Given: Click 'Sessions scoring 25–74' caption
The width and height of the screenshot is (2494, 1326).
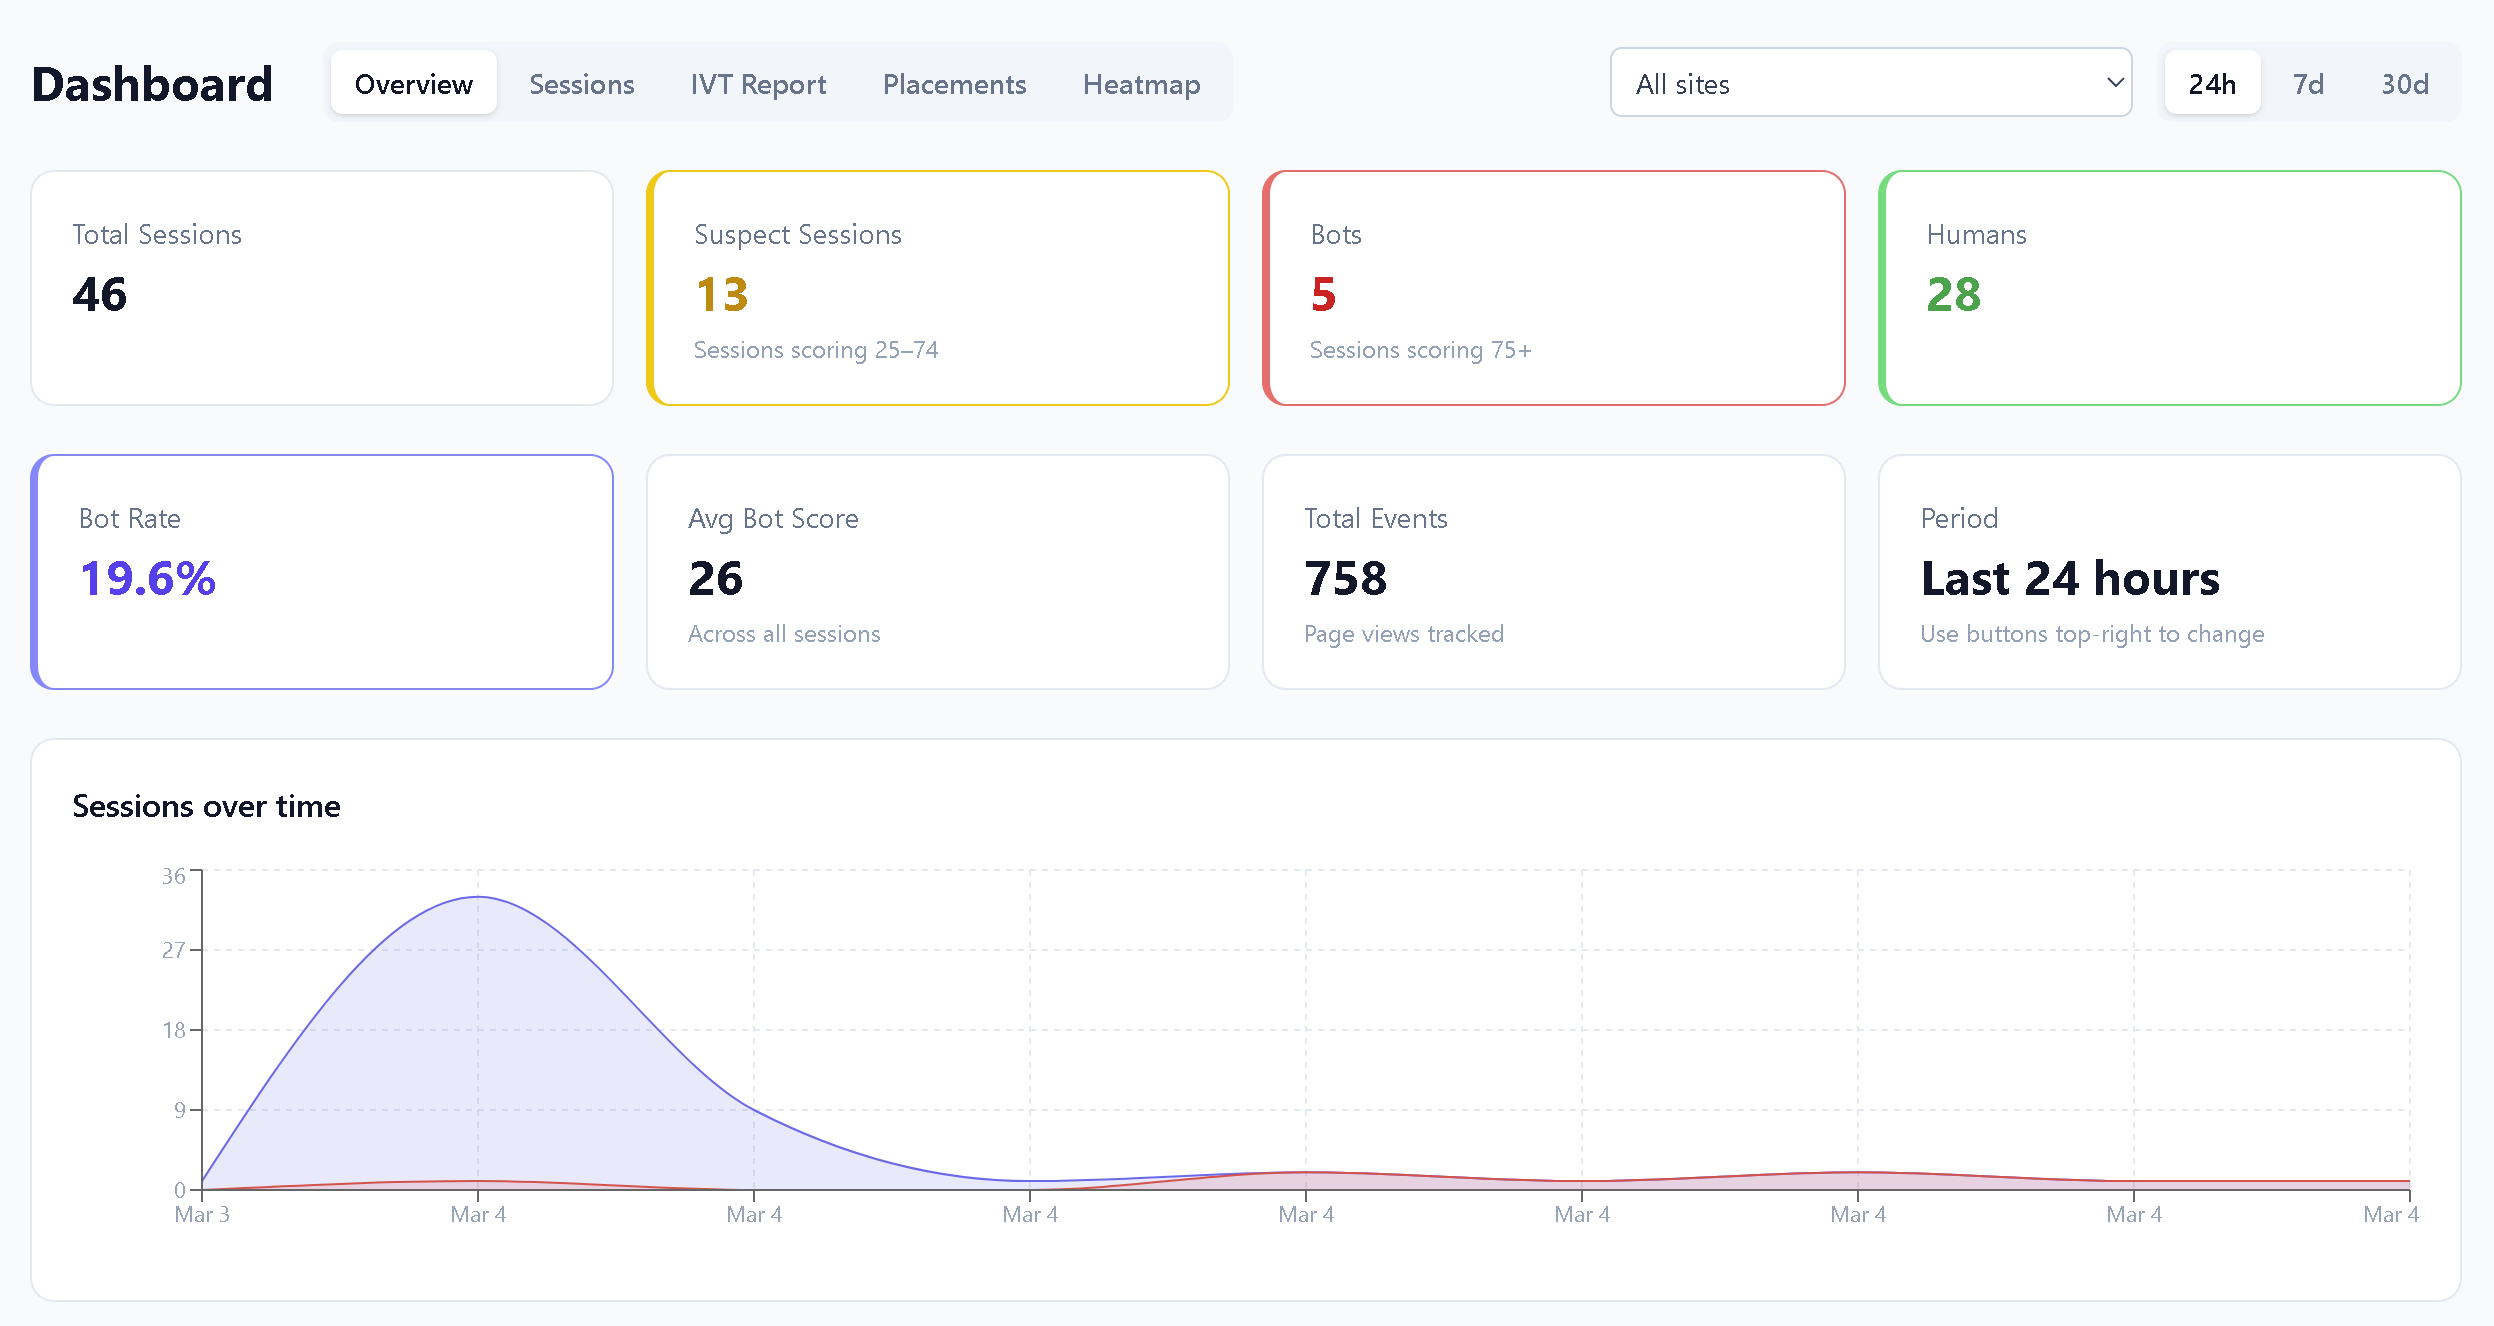Looking at the screenshot, I should pyautogui.click(x=816, y=350).
